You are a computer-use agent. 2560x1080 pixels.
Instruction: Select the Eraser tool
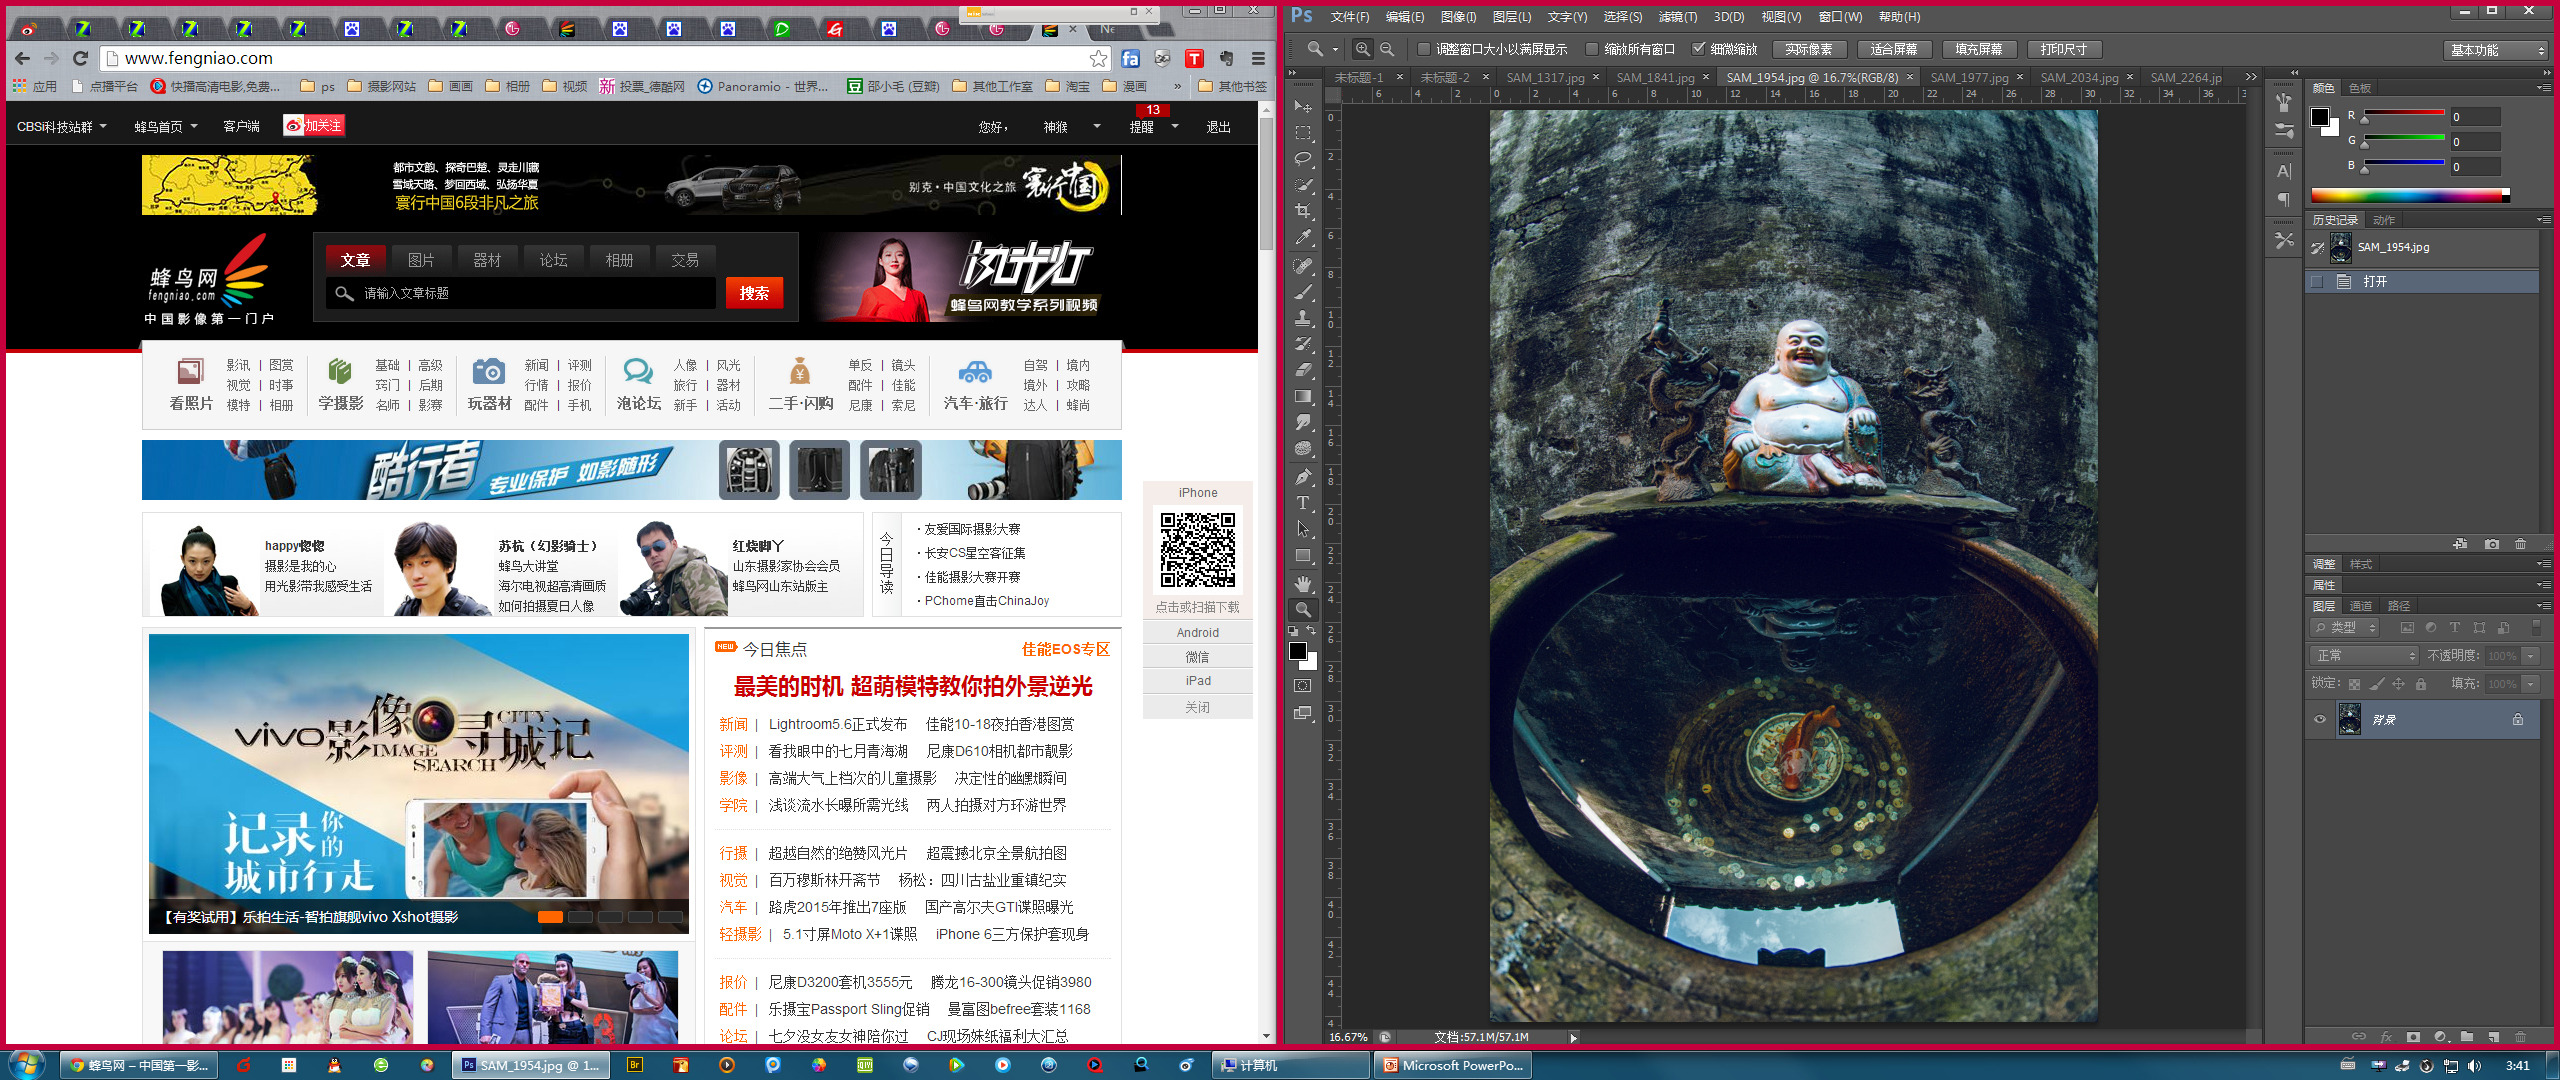(1303, 370)
